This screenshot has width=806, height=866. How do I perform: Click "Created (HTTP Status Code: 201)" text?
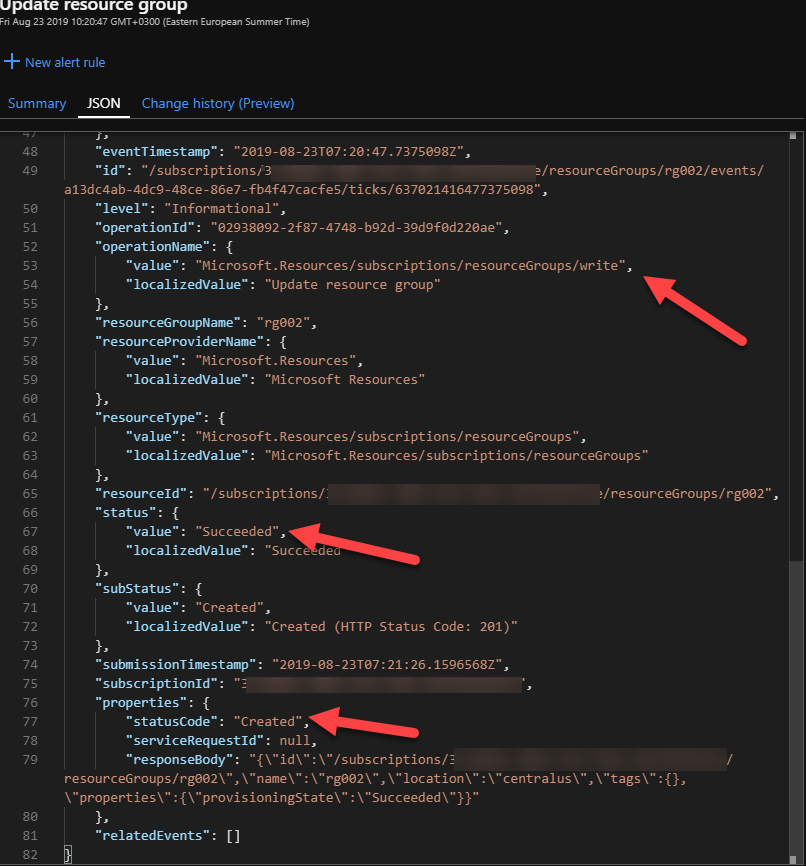394,627
